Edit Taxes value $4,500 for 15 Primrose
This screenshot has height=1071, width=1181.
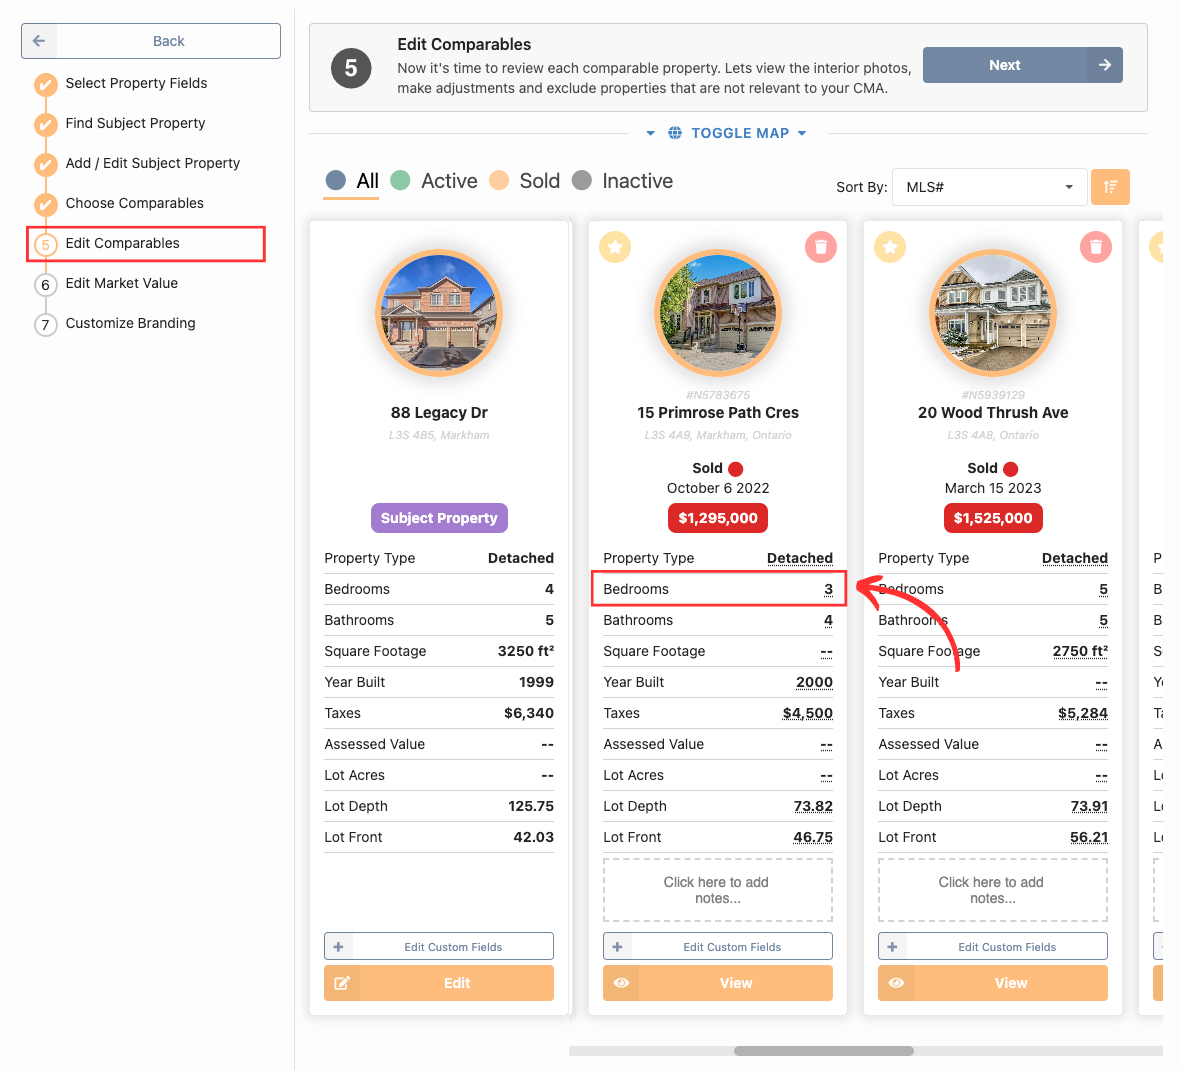tap(807, 713)
